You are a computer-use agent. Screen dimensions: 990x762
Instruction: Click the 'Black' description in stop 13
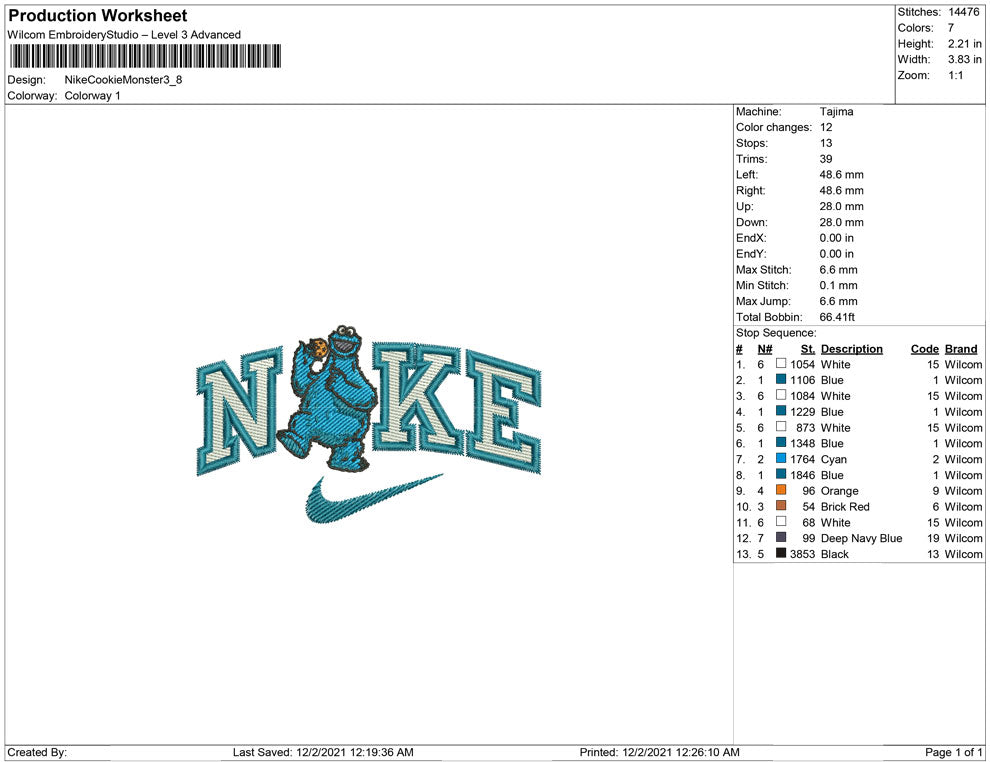click(835, 554)
